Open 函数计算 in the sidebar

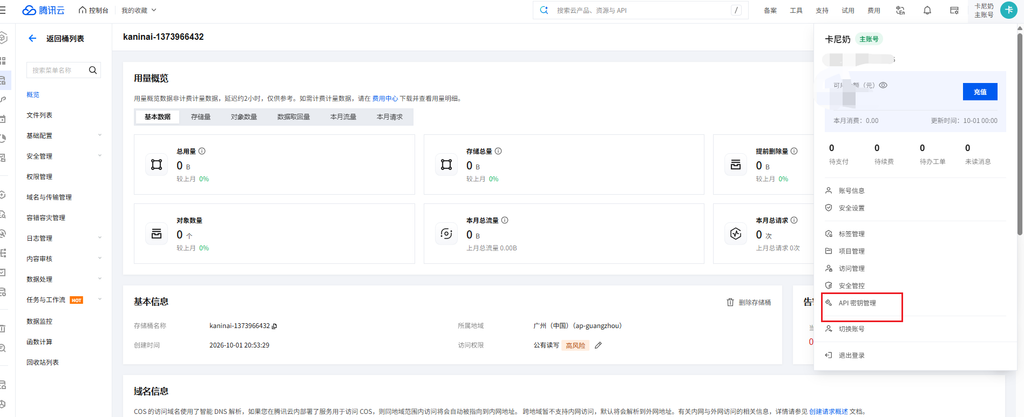(39, 342)
